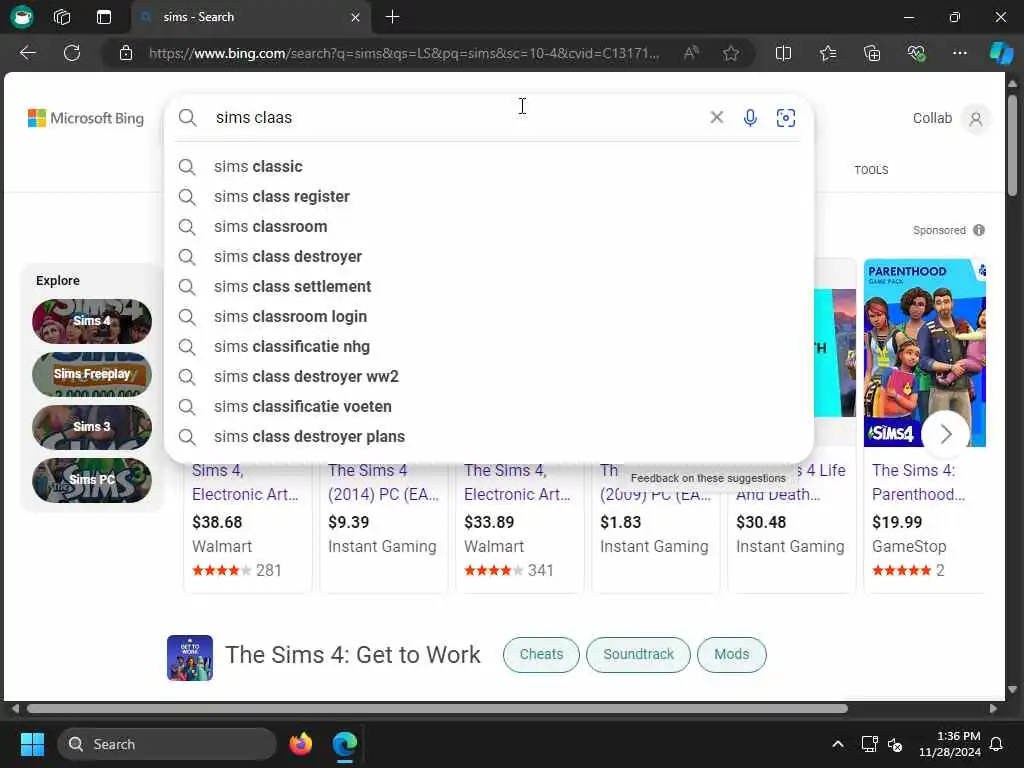The width and height of the screenshot is (1024, 768).
Task: Open the 'The Sims 4 (2014) PC' listing
Action: (x=383, y=482)
